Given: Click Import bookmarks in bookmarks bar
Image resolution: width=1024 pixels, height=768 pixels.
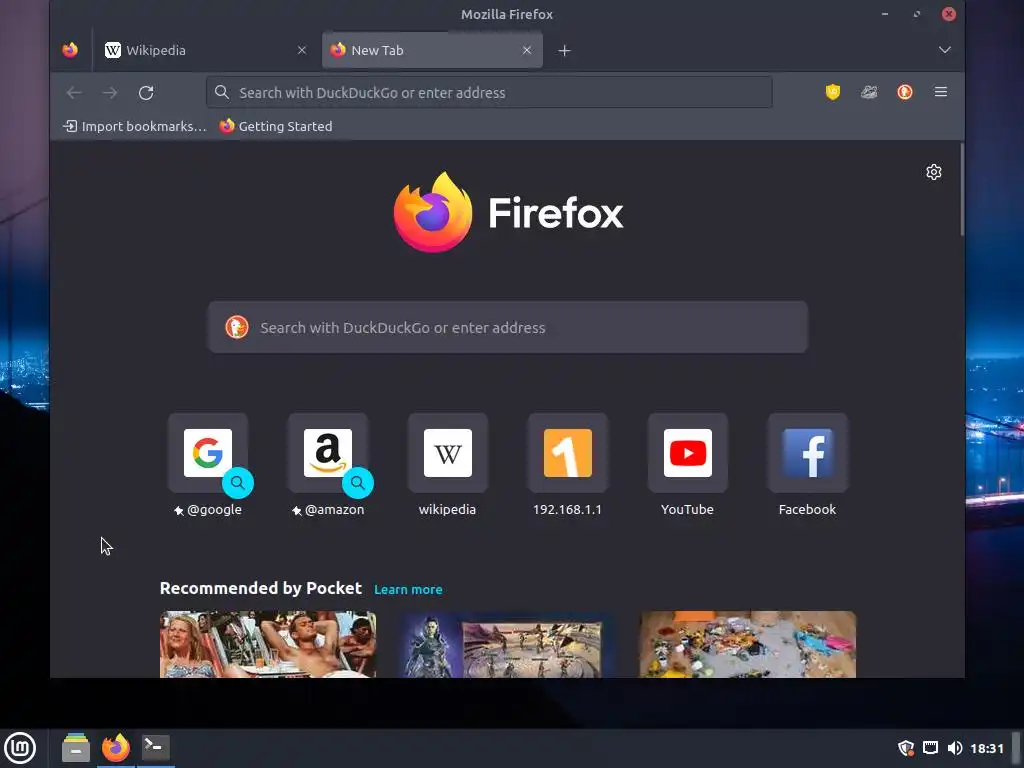Looking at the screenshot, I should click(x=135, y=126).
